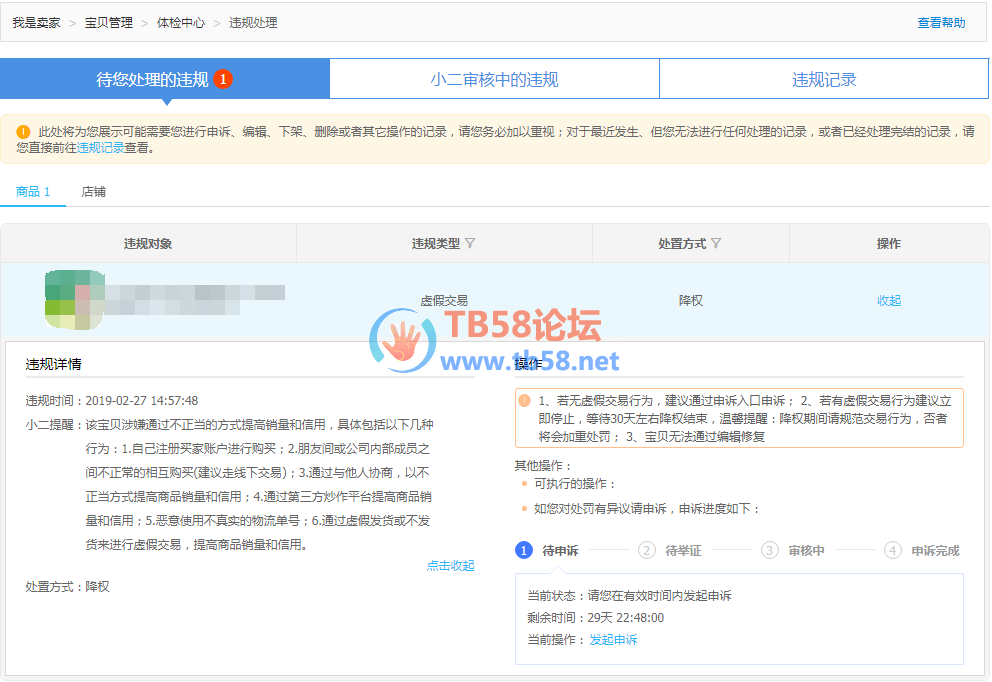Go to 体检中心 in the breadcrumb
Viewport: 992px width, 682px height.
click(181, 23)
